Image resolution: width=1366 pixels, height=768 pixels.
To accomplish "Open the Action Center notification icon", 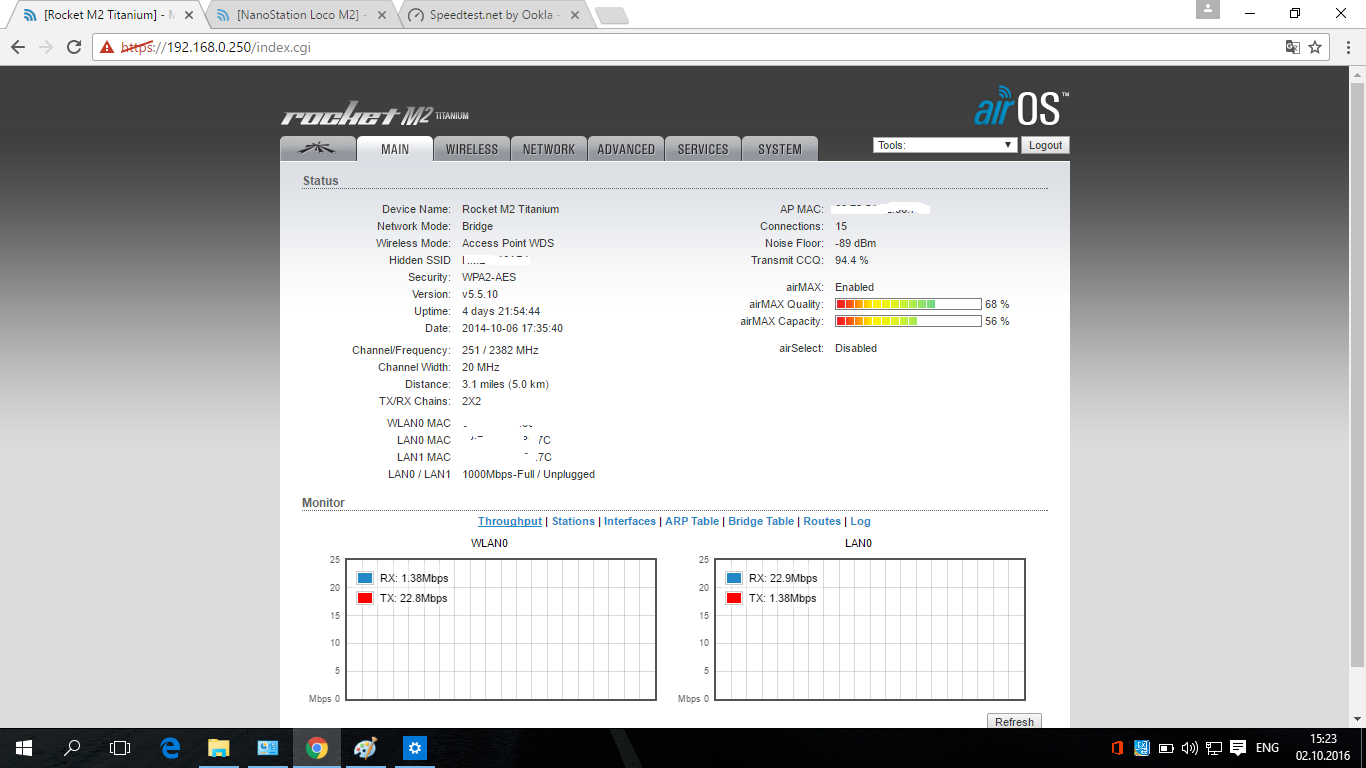I will tap(1238, 748).
